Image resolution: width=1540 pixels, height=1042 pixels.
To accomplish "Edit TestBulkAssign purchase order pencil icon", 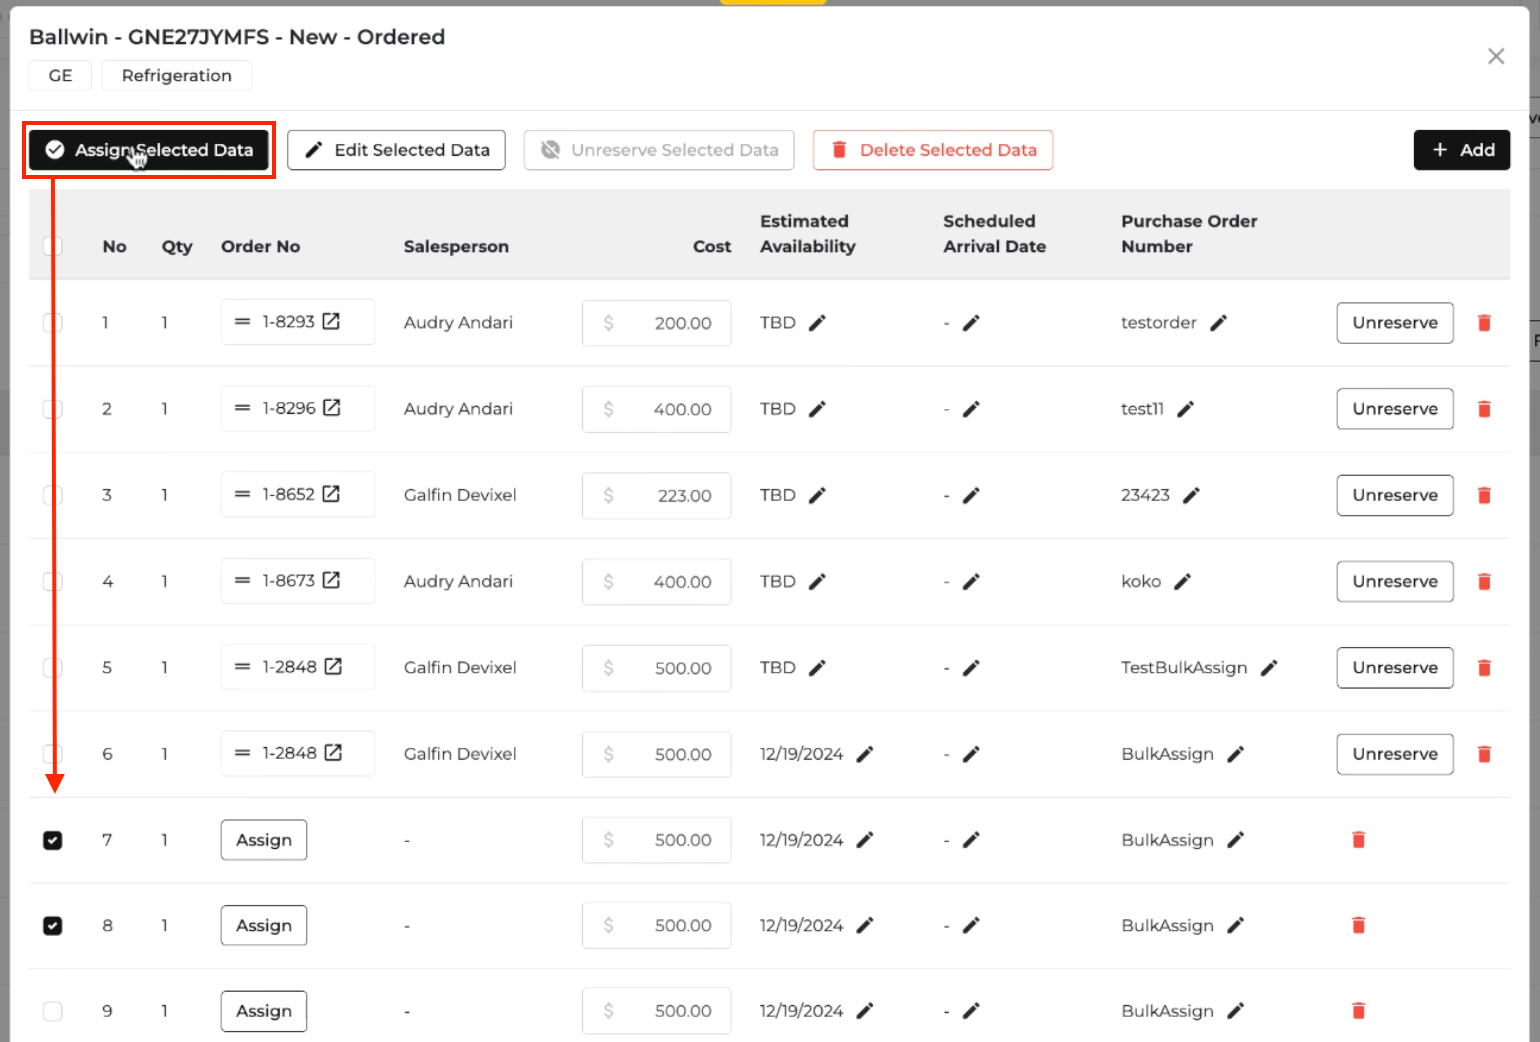I will click(1269, 668).
